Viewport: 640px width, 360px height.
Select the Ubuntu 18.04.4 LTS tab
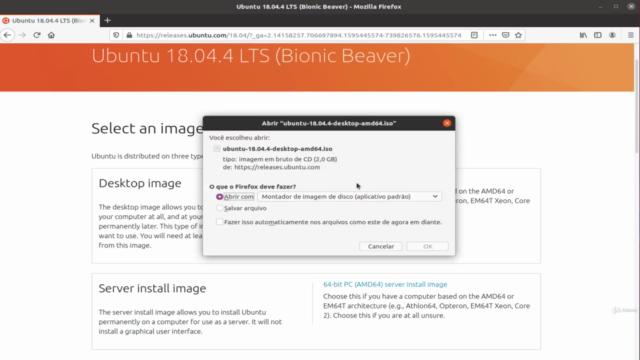(x=49, y=20)
